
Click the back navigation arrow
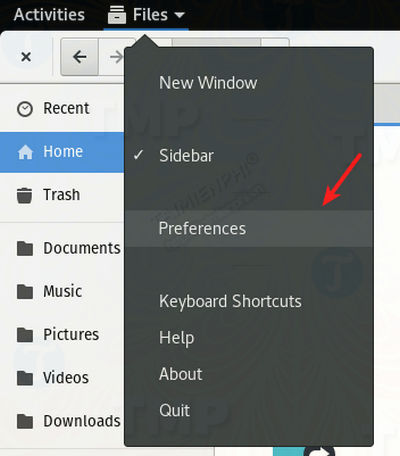(80, 57)
